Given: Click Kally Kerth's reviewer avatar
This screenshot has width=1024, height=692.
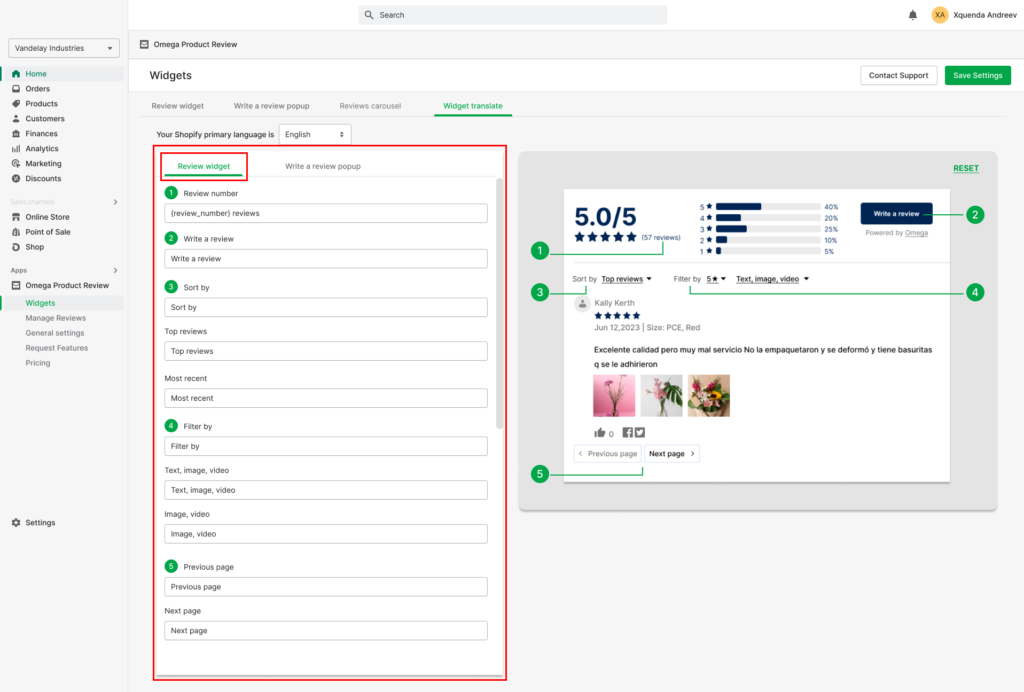Looking at the screenshot, I should [583, 304].
